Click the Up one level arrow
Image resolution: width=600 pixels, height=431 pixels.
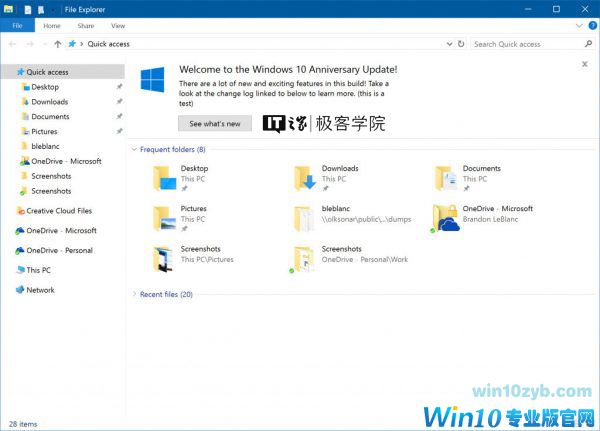click(58, 44)
